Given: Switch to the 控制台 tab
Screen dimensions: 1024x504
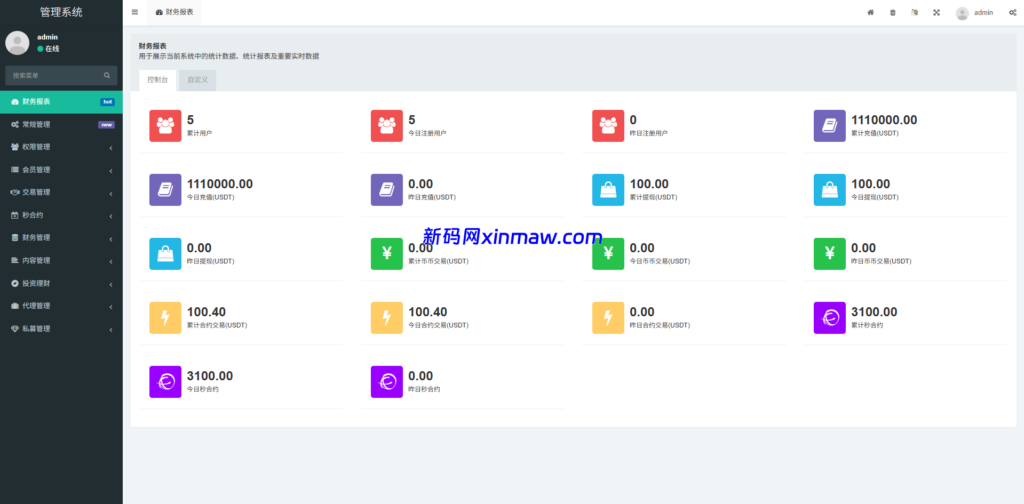Looking at the screenshot, I should [x=157, y=80].
